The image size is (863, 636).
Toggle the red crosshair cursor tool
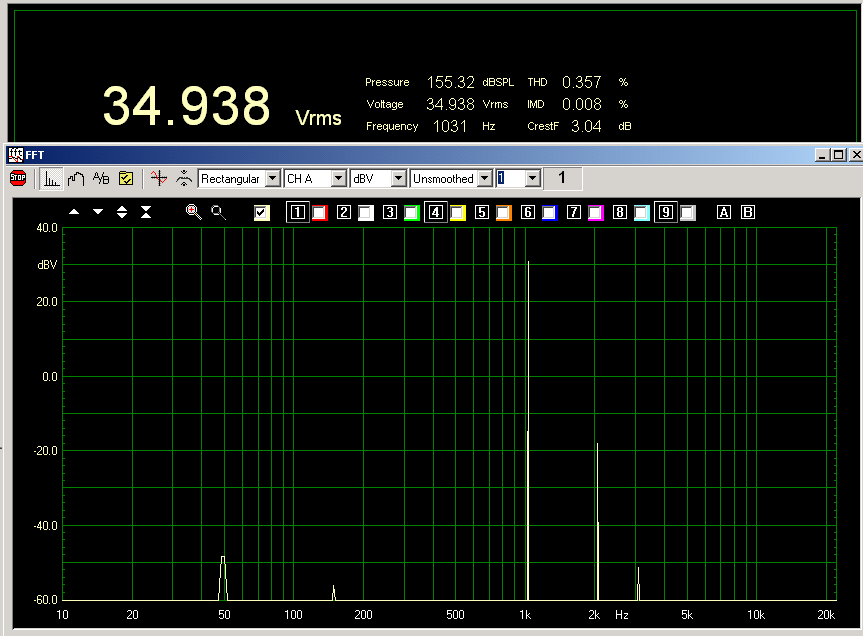pos(158,178)
